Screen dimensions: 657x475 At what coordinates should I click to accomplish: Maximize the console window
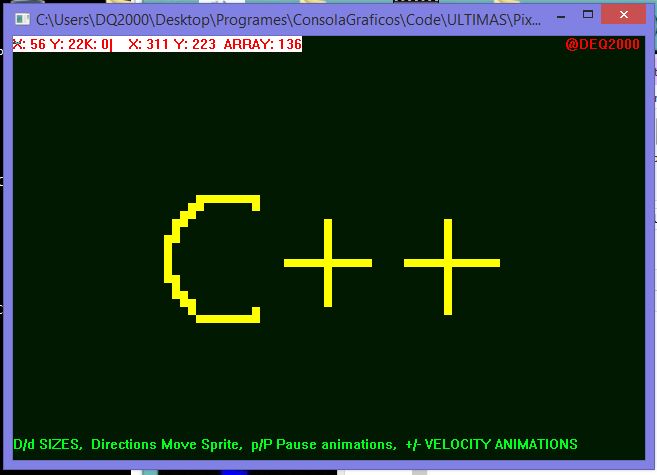[588, 15]
